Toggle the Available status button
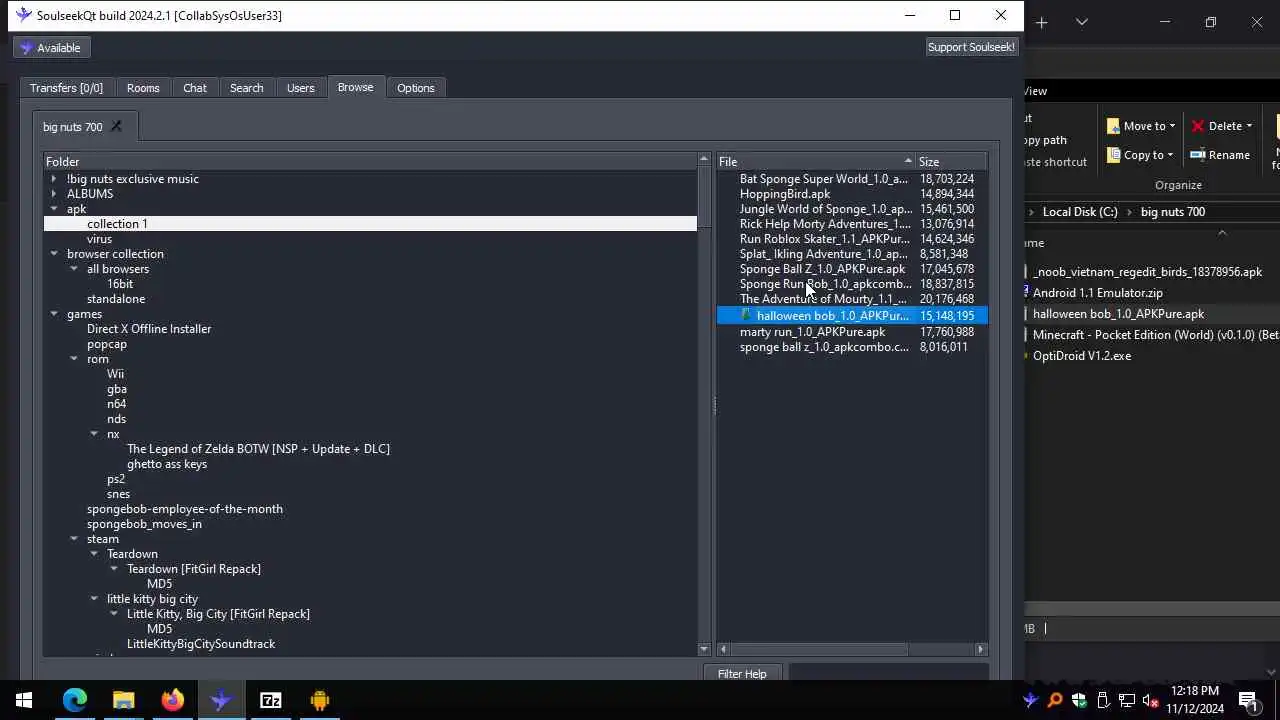The width and height of the screenshot is (1280, 720). point(51,48)
